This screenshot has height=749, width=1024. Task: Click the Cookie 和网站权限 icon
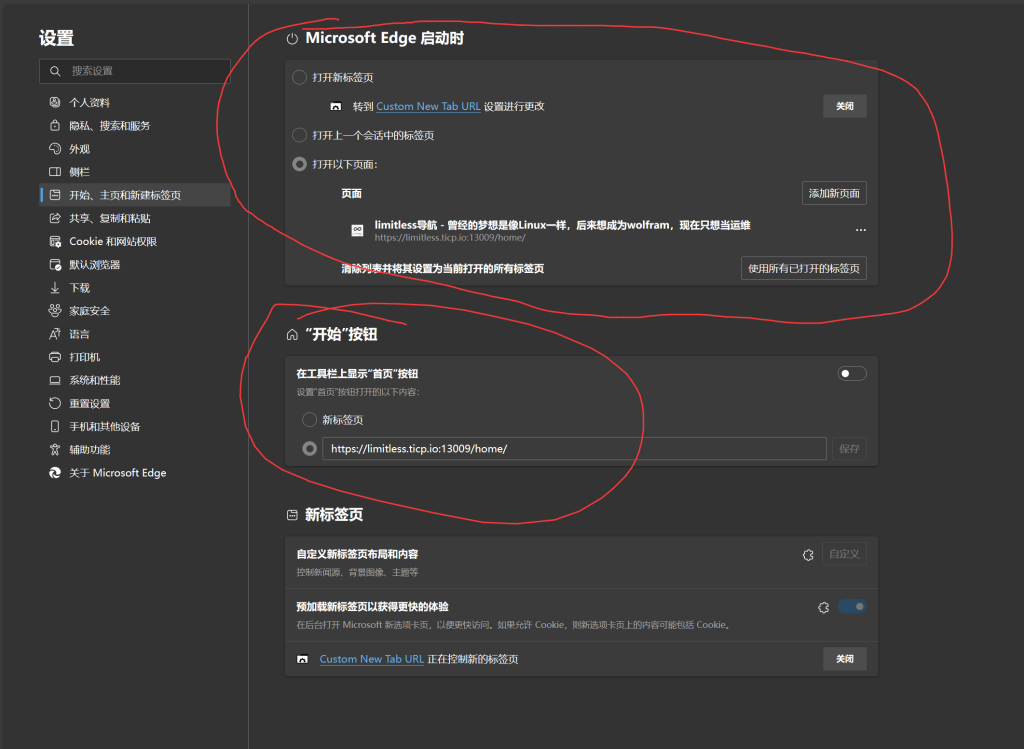tap(55, 242)
